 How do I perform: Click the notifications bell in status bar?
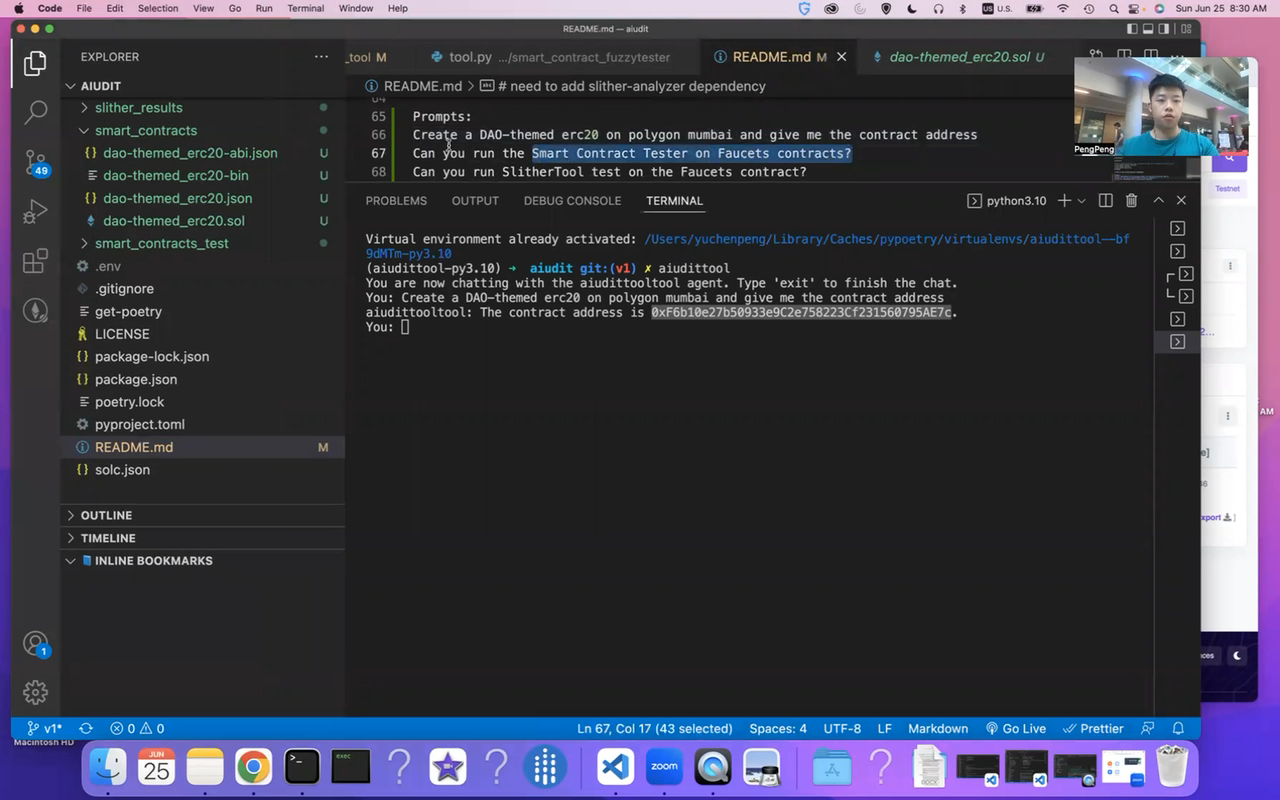tap(1178, 729)
